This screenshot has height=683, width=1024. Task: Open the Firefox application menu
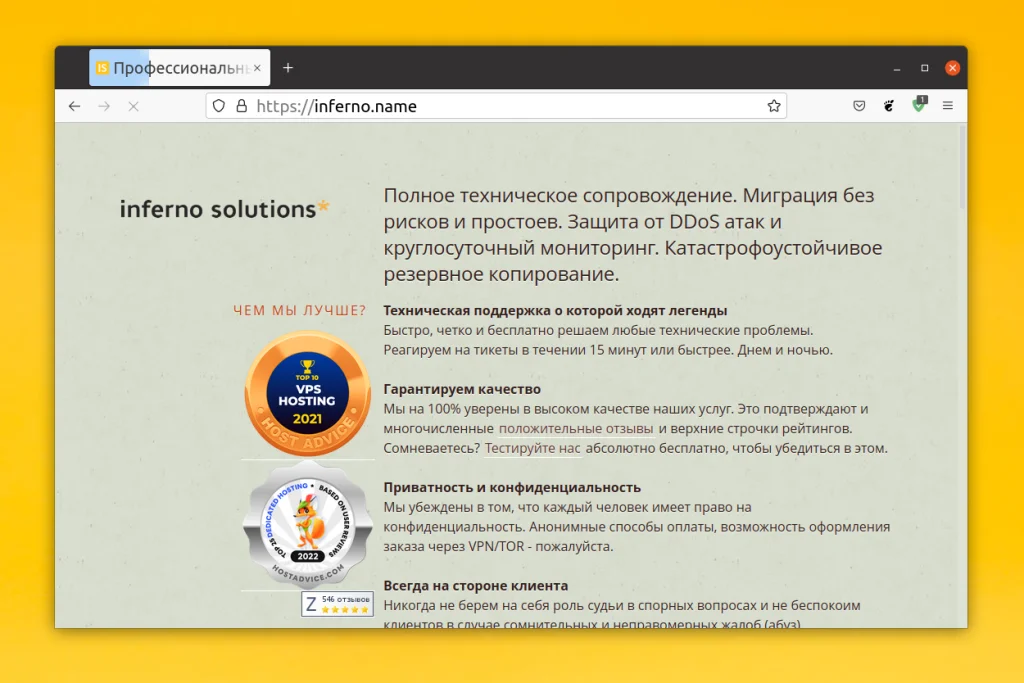948,106
